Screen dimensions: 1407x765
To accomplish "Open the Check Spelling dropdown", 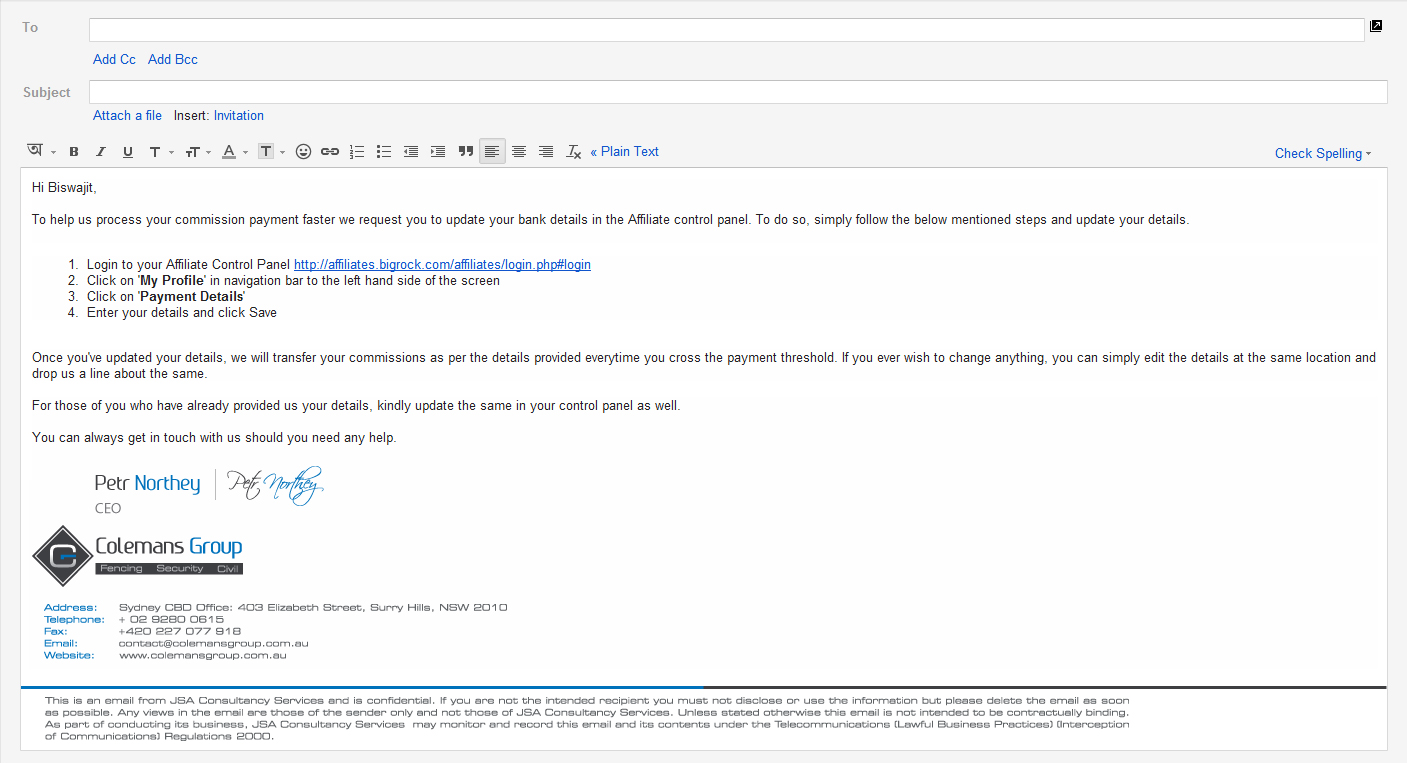I will (x=1323, y=153).
